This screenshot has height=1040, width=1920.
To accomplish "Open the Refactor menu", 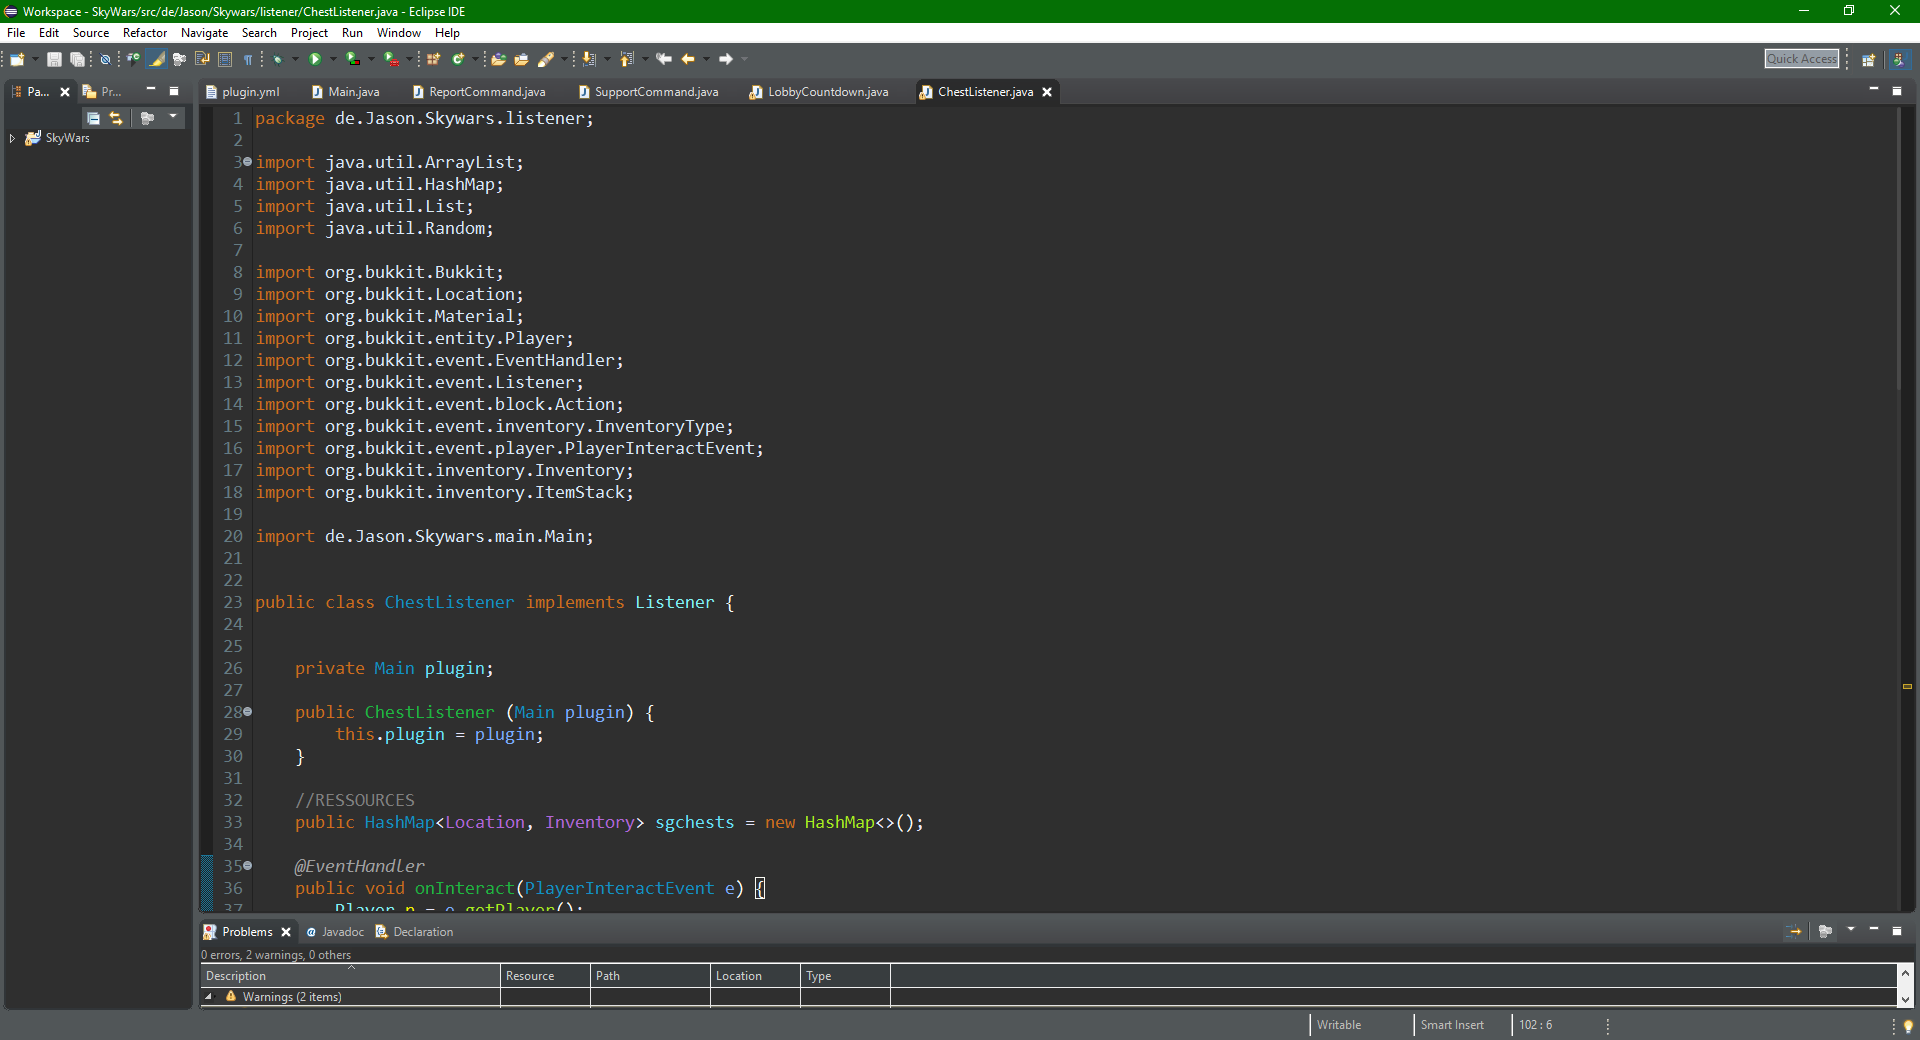I will tap(145, 33).
